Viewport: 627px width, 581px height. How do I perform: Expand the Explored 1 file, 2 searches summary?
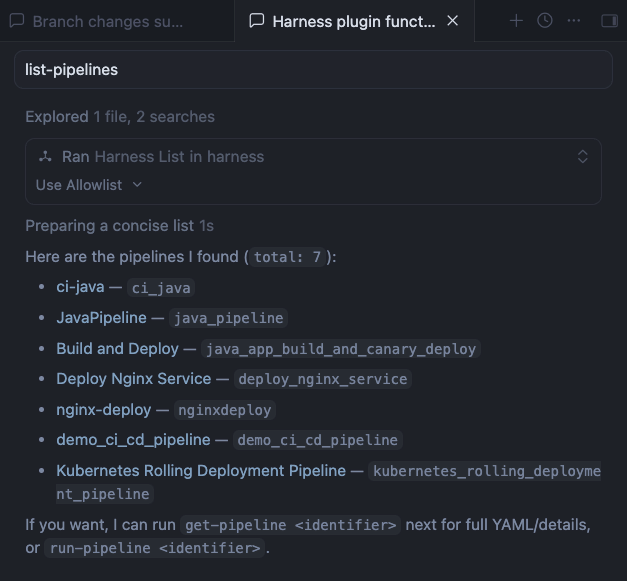[x=120, y=117]
